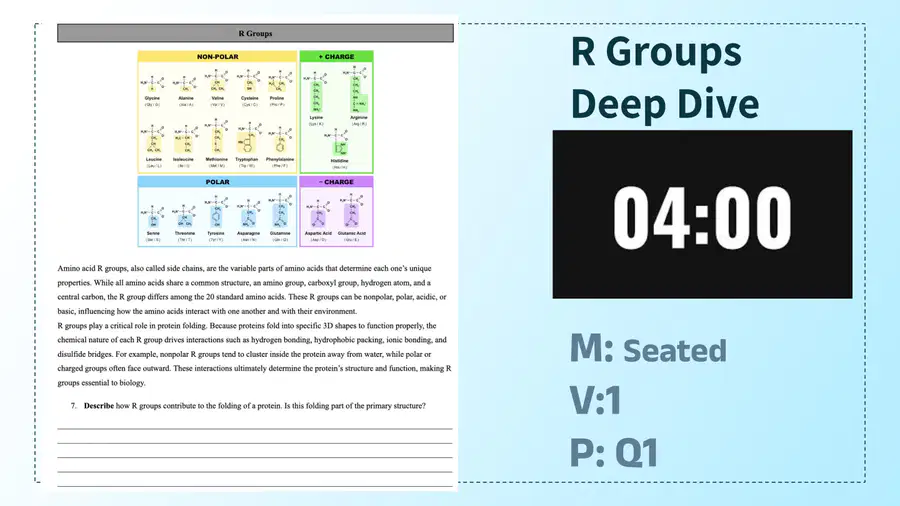This screenshot has width=900, height=506.
Task: Click the paragraph starting 'Amino acid R groups, also called'
Action: point(252,290)
